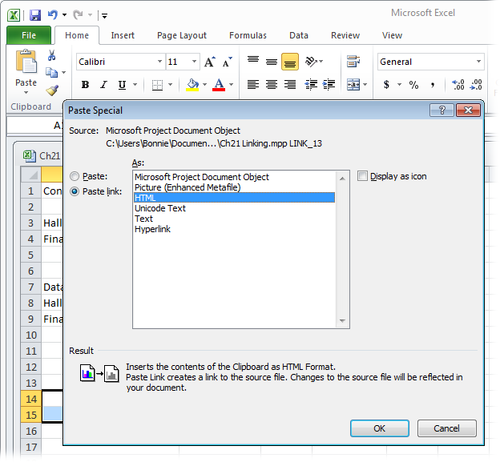The image size is (500, 462).
Task: Click Wrap Text icon
Action: [353, 62]
